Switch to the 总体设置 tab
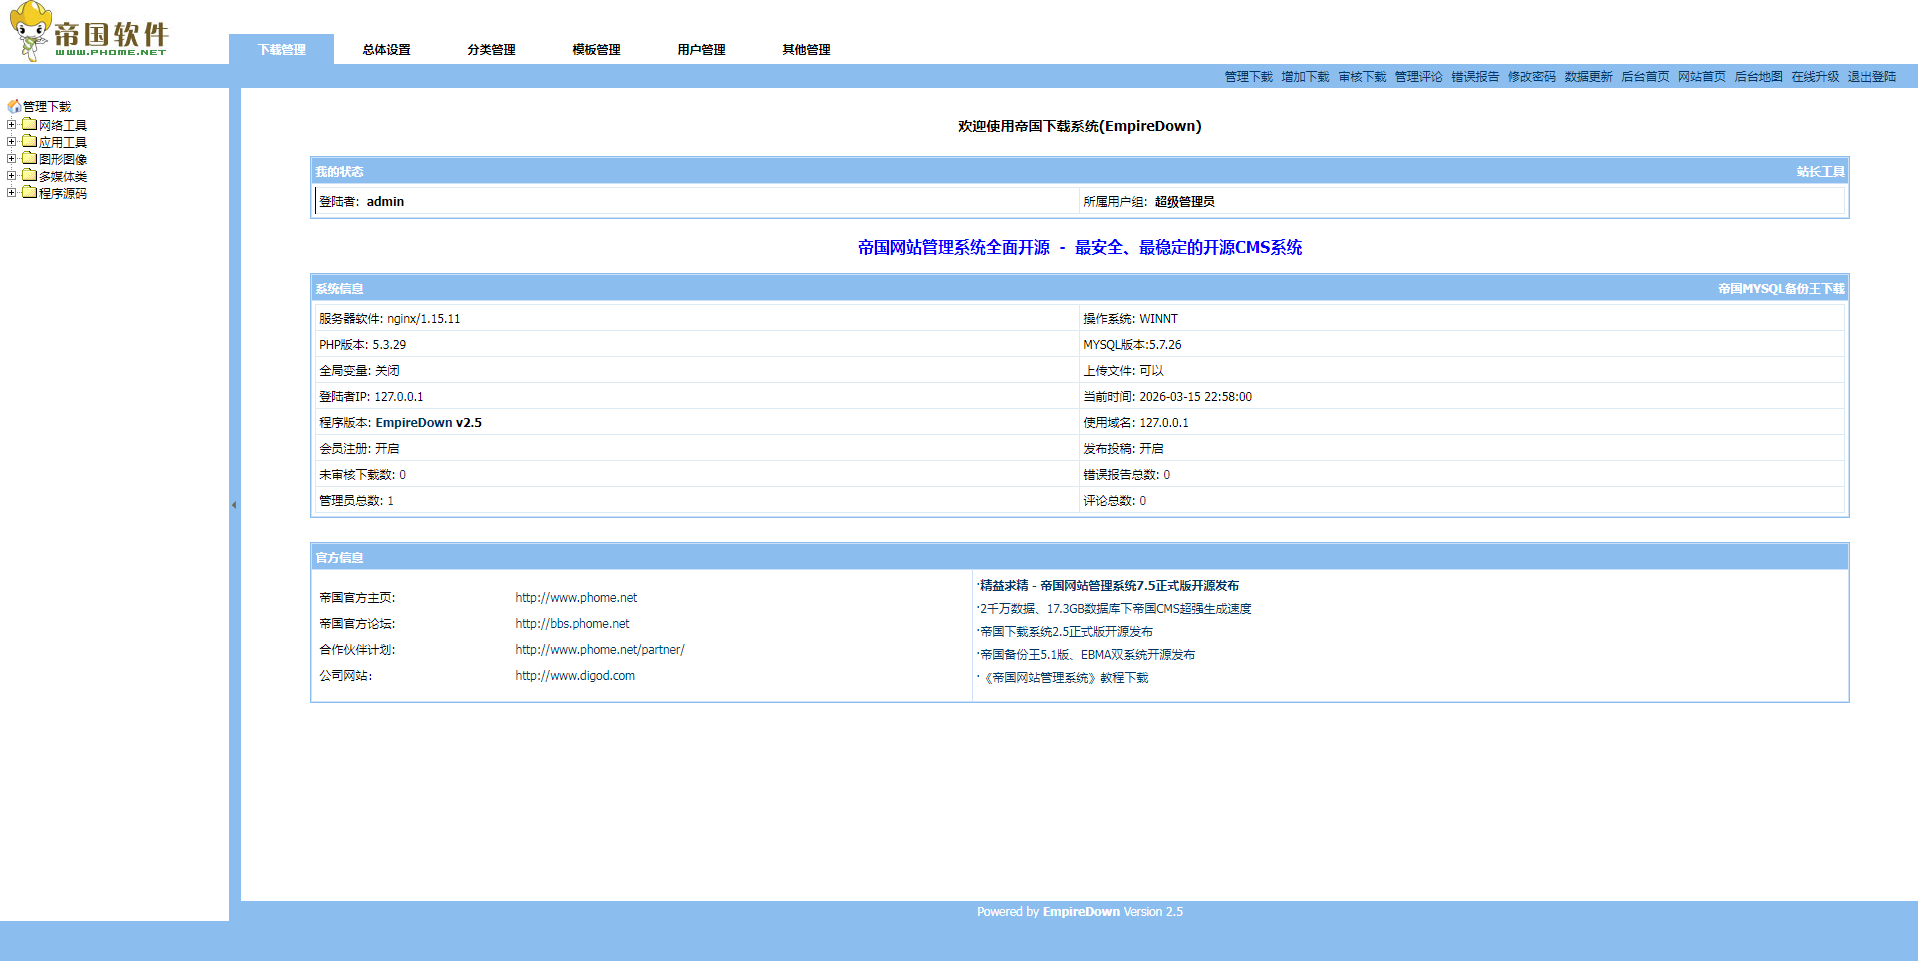The width and height of the screenshot is (1918, 961). point(386,50)
